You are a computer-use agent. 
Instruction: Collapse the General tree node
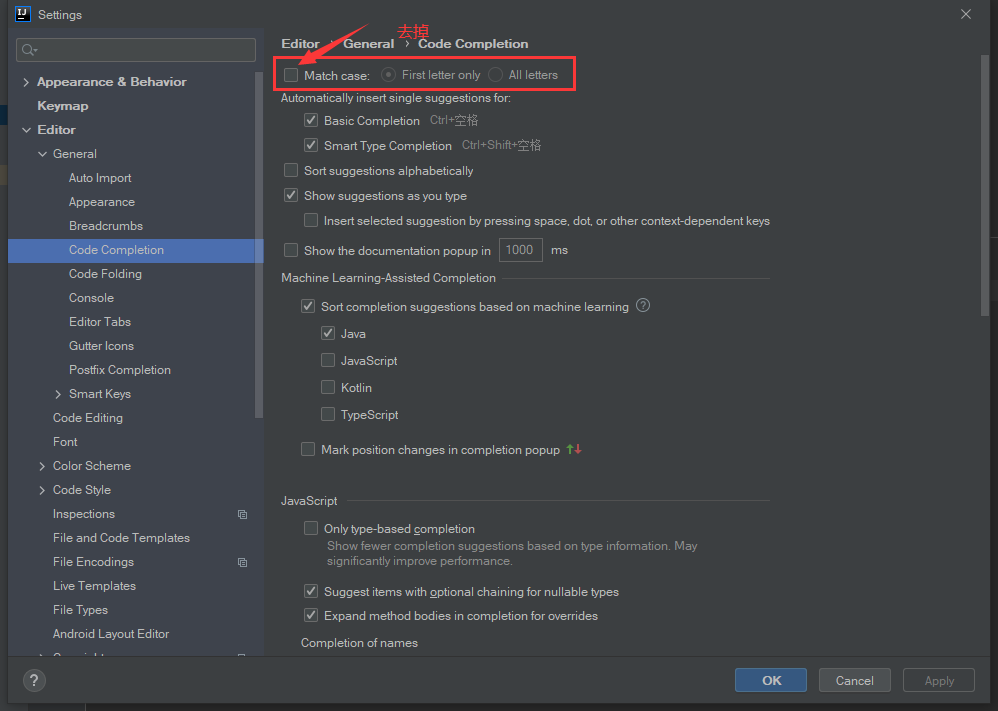(42, 154)
